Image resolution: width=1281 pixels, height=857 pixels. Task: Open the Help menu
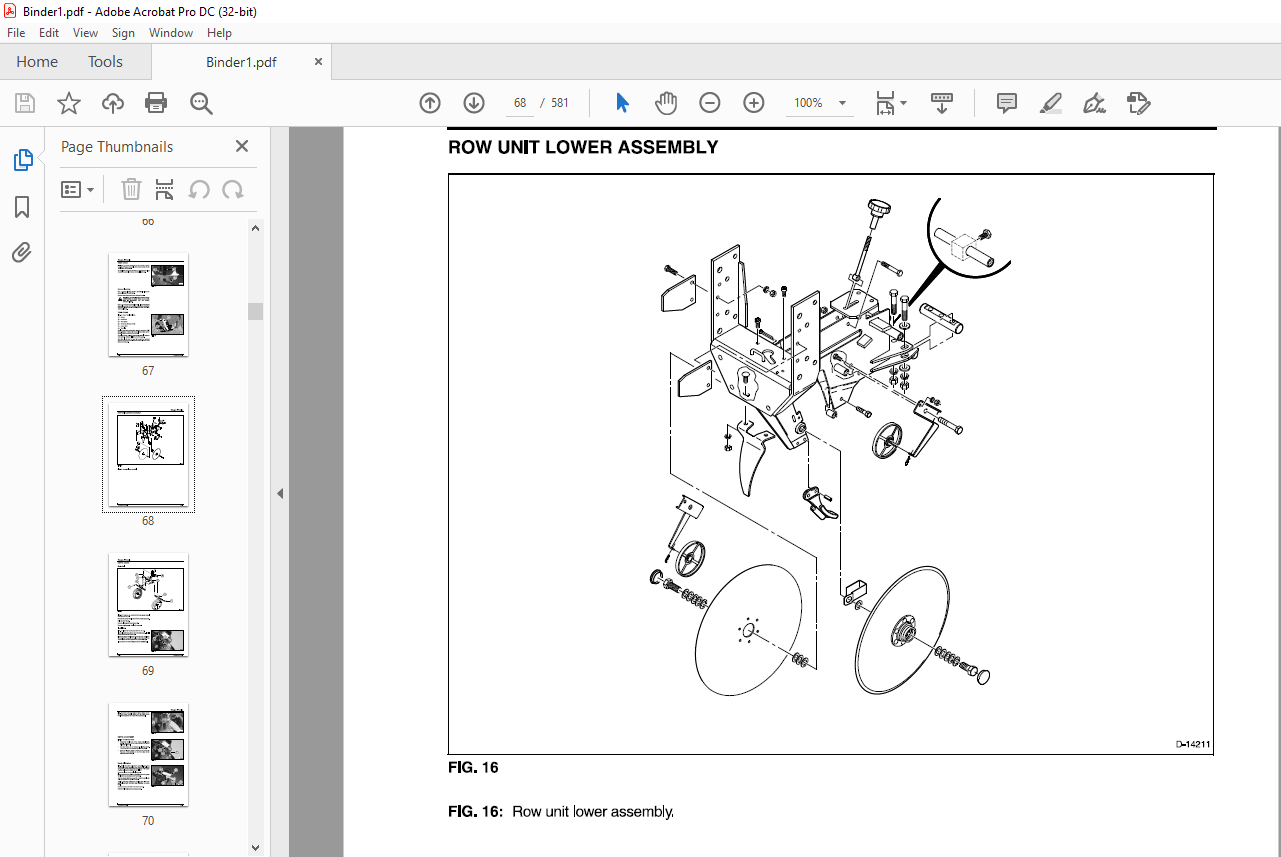point(219,33)
